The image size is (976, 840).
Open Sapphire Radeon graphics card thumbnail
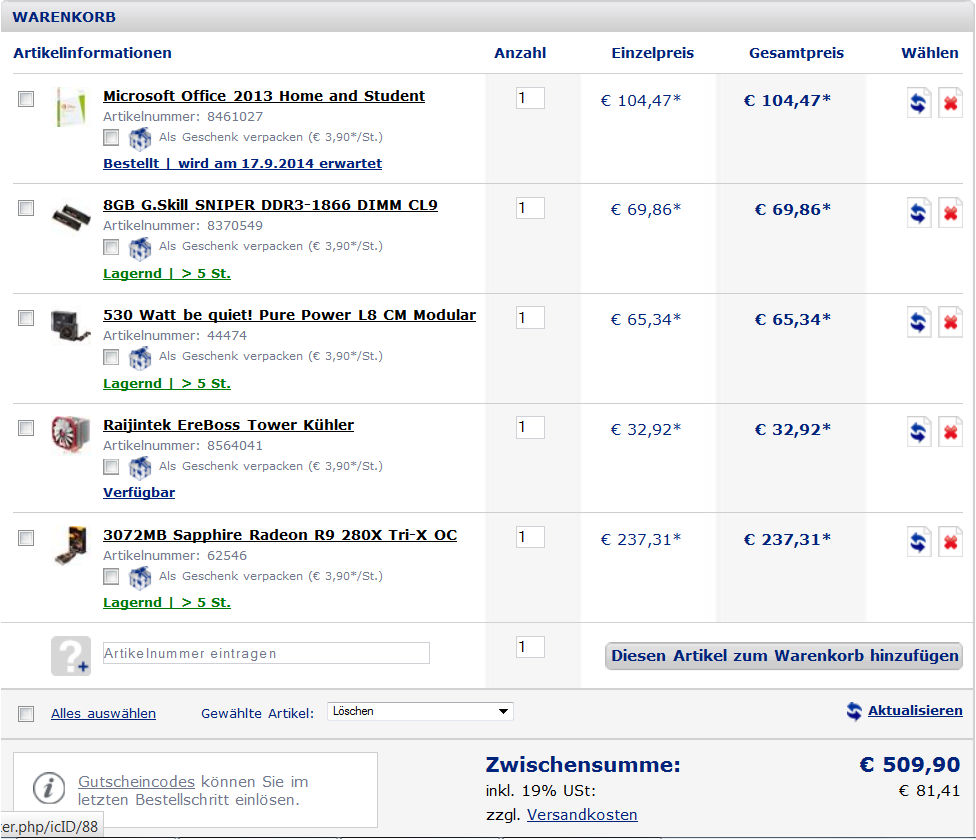click(71, 545)
